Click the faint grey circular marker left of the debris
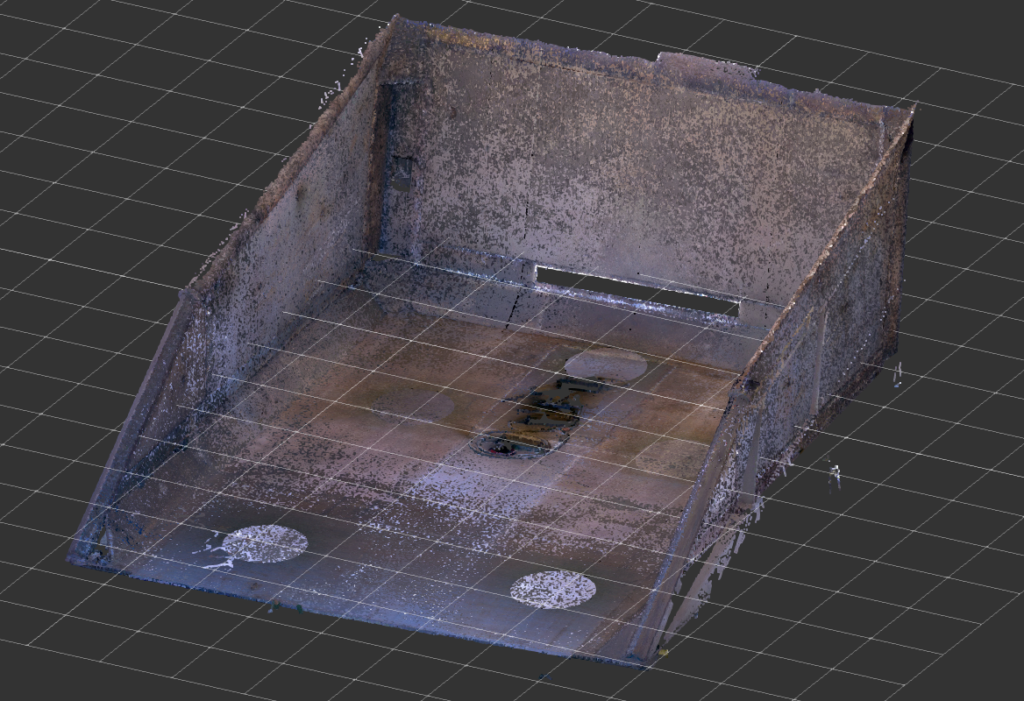Screen dimensions: 1024x701 (413, 405)
